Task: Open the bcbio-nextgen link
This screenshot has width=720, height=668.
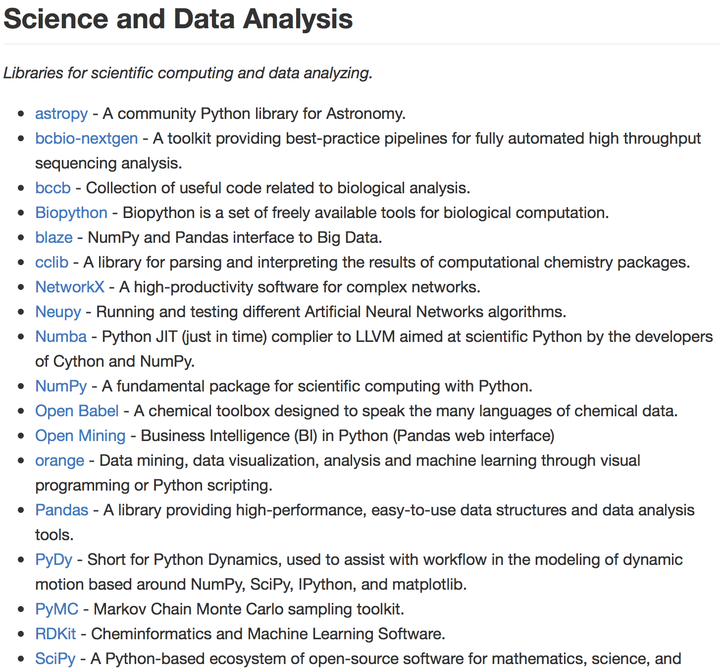Action: click(x=86, y=138)
